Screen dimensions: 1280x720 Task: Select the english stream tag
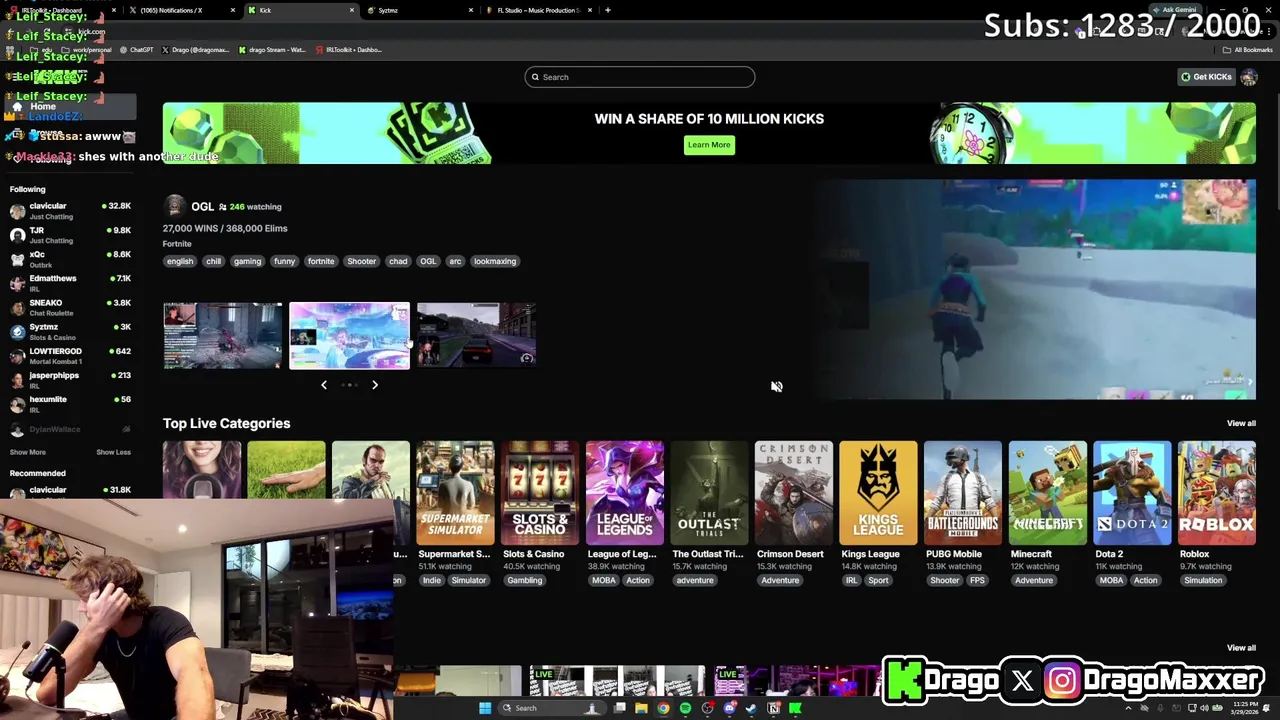tap(180, 261)
